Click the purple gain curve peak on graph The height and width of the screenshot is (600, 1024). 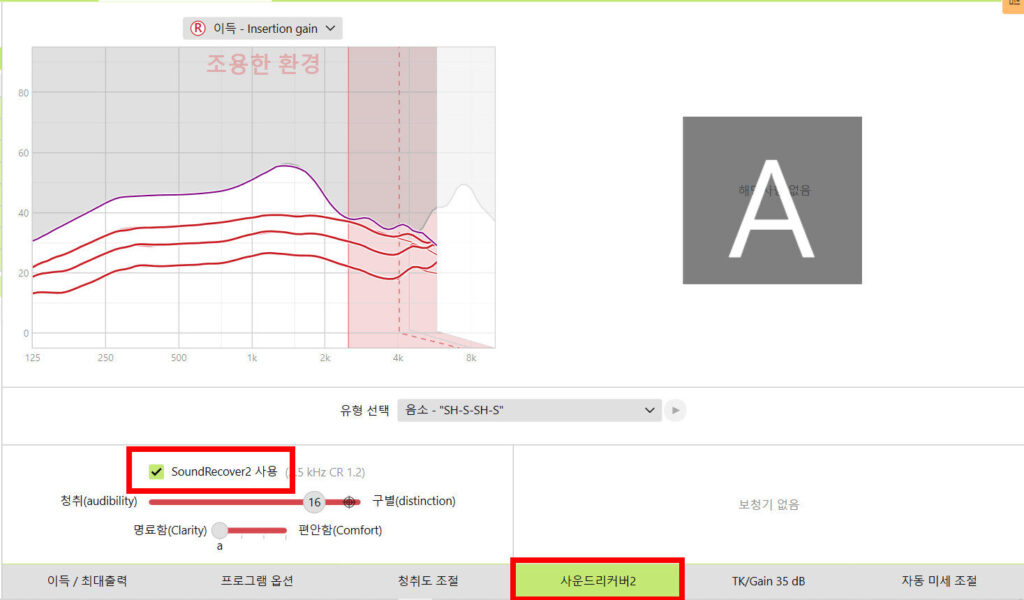[285, 166]
